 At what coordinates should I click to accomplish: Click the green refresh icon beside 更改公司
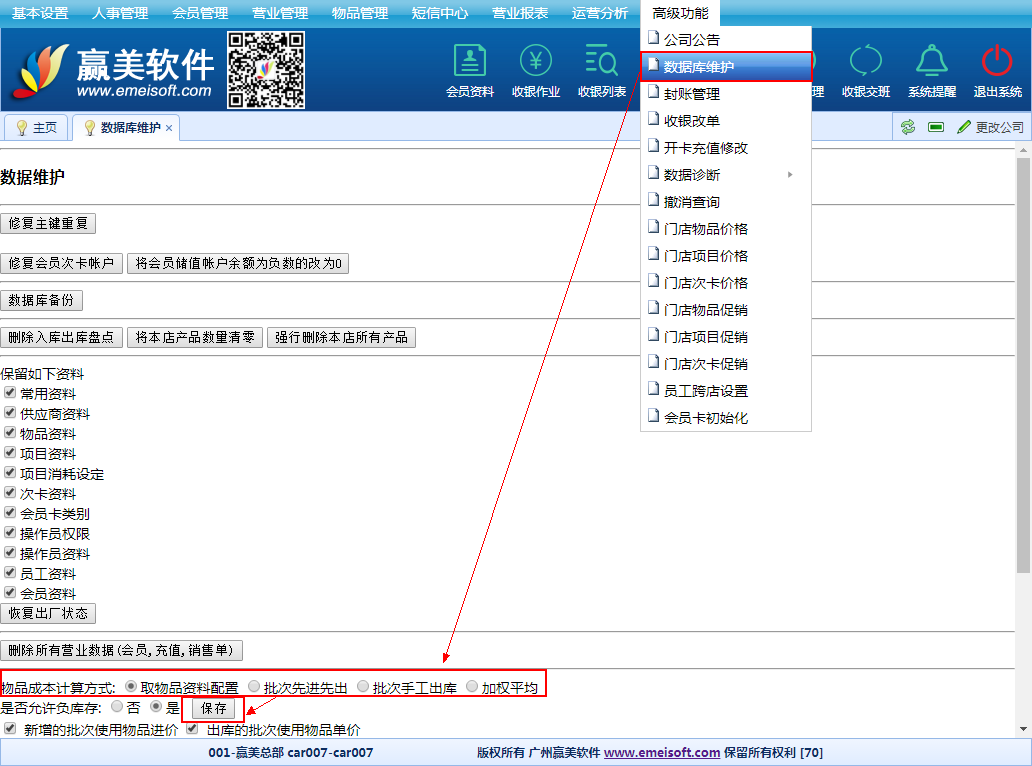[x=908, y=127]
